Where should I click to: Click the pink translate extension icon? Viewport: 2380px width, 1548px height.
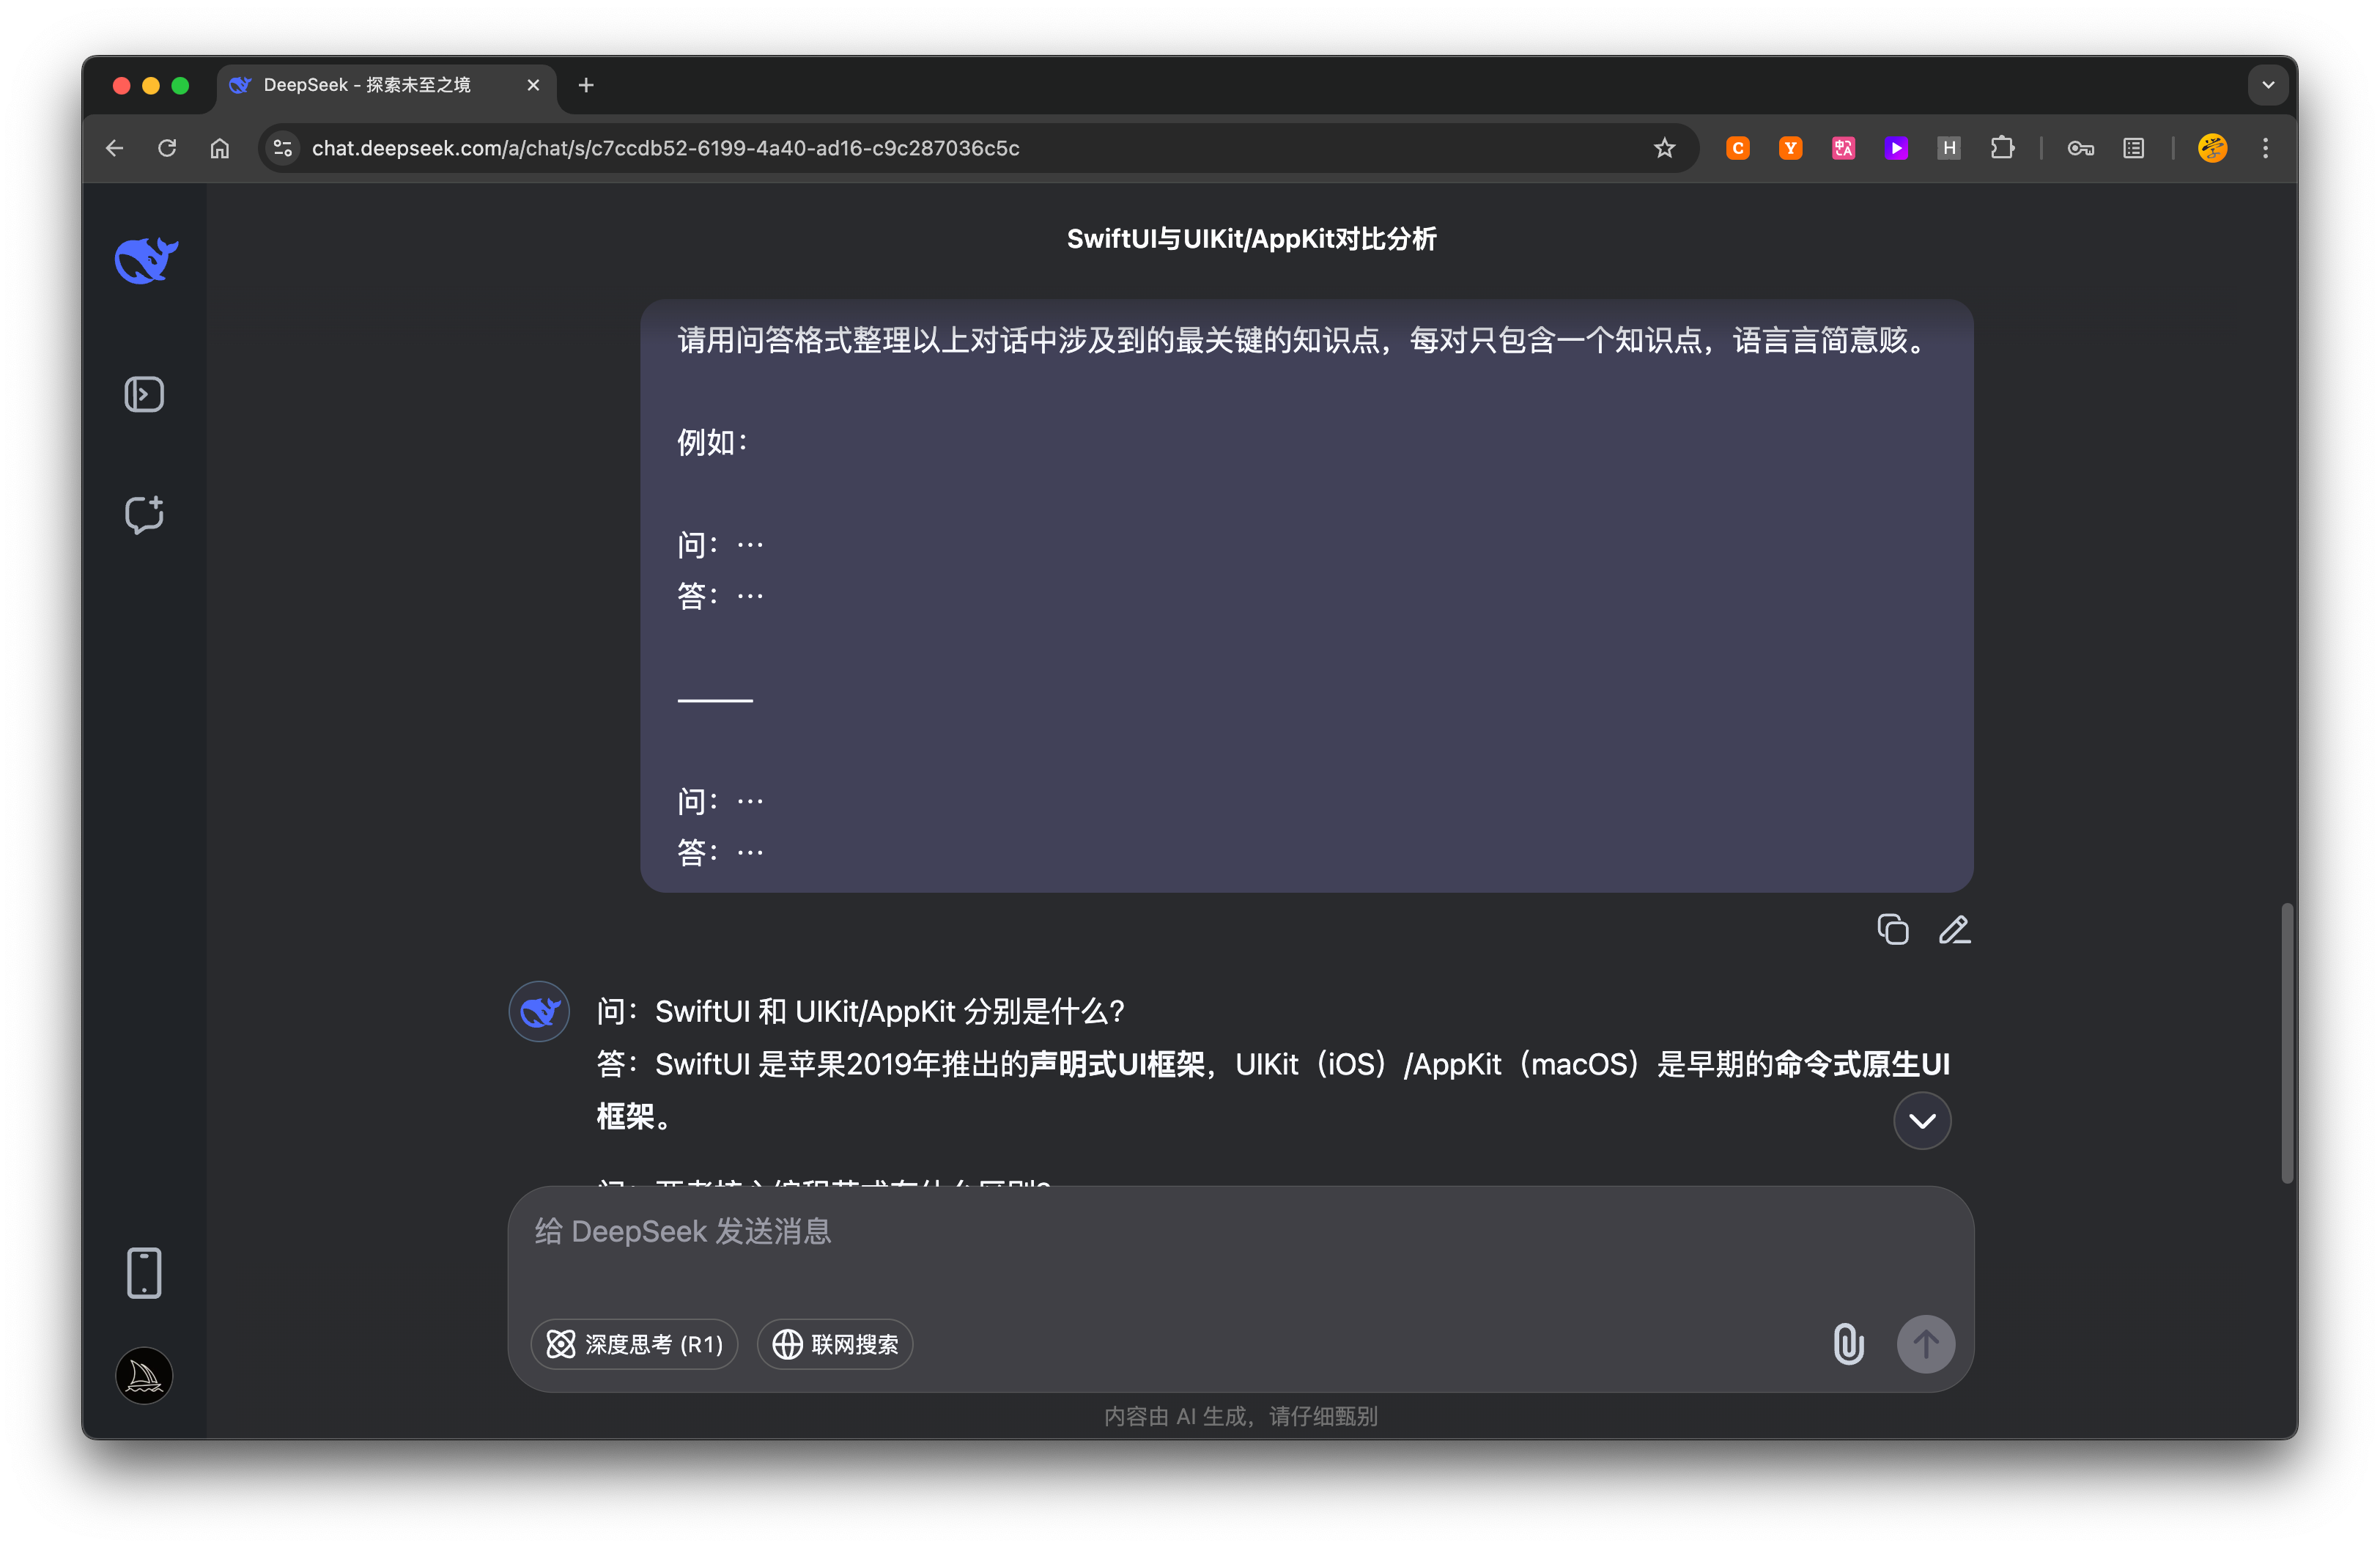[x=1843, y=148]
